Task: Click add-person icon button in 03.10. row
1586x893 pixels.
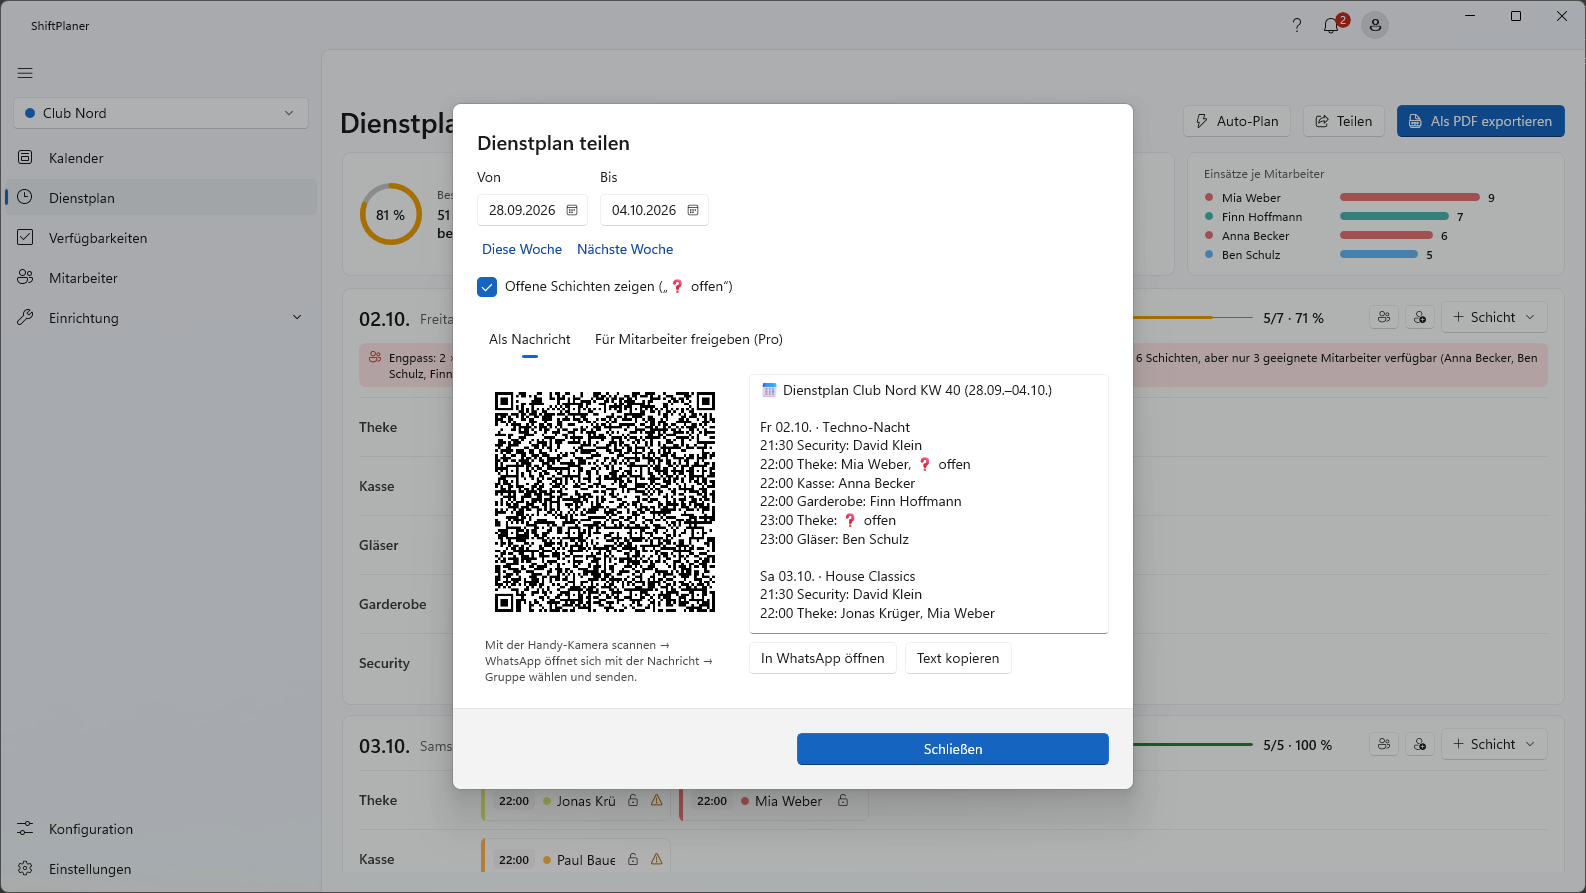Action: coord(1420,744)
